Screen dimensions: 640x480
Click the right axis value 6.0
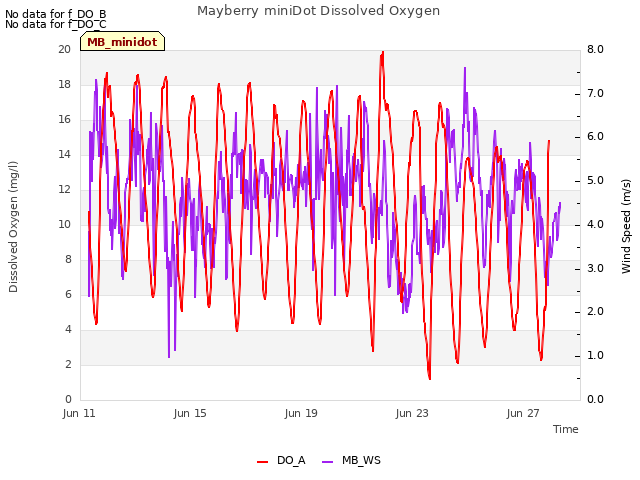[595, 137]
